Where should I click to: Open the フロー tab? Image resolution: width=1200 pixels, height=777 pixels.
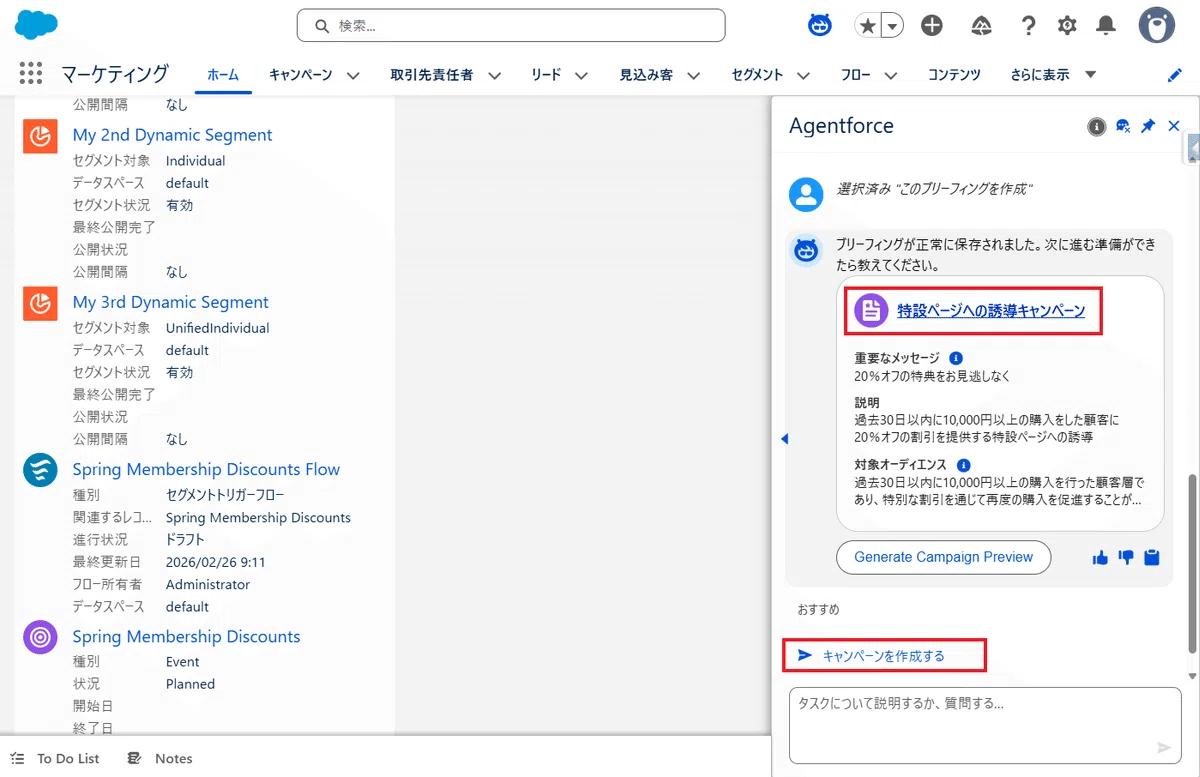tap(856, 75)
